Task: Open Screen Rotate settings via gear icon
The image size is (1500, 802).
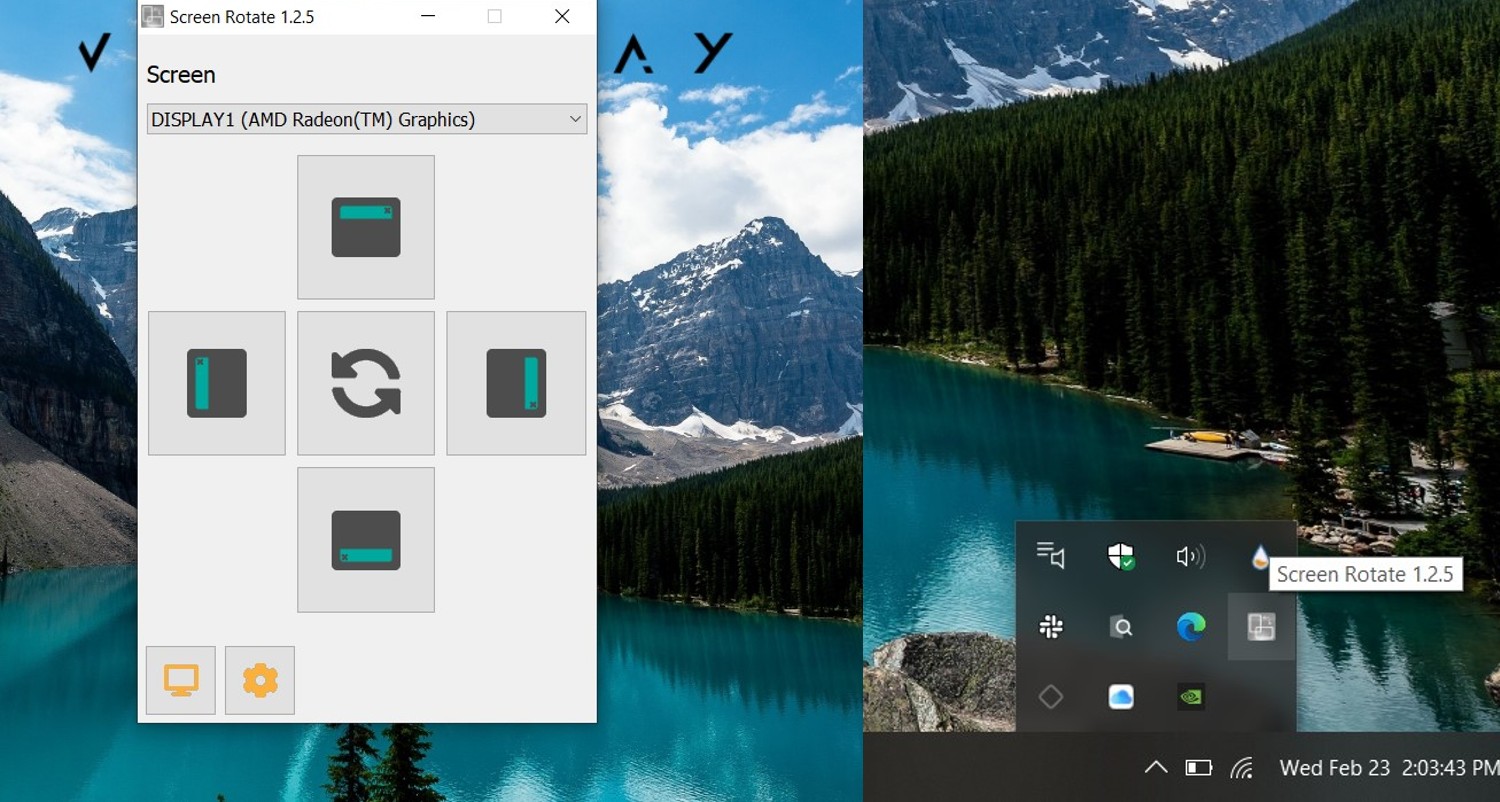Action: point(259,679)
